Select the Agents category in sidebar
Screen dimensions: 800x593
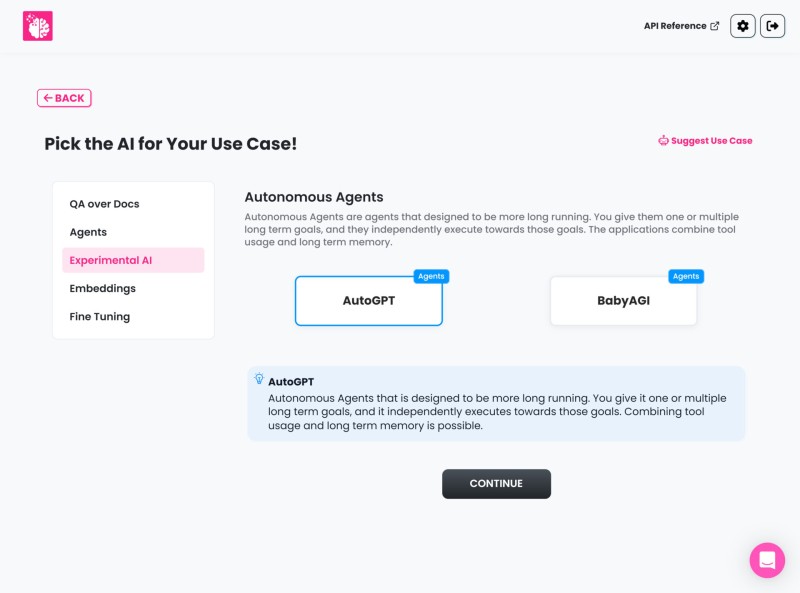133,232
